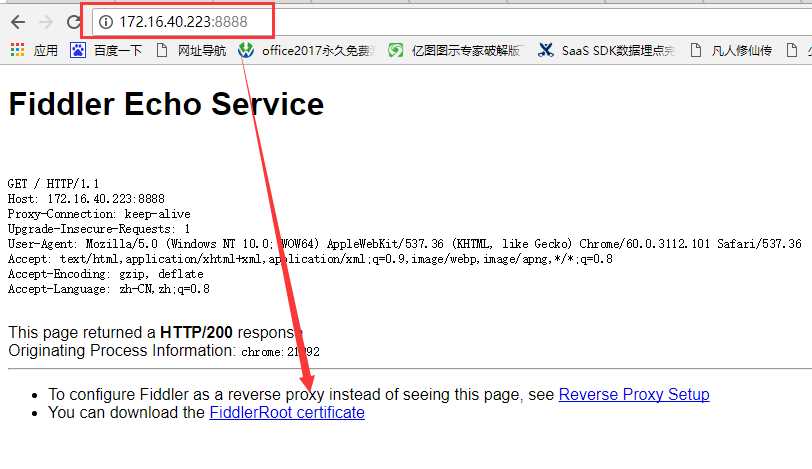
Task: Click the 'Originating Process Information' text
Action: (x=122, y=350)
